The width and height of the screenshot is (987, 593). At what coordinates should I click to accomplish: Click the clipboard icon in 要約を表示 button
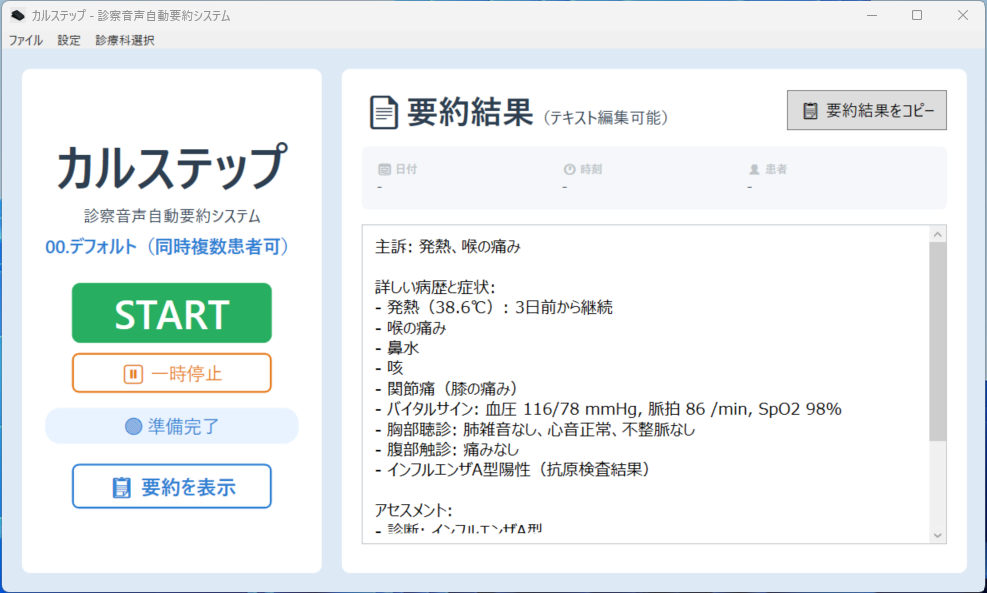pos(122,488)
